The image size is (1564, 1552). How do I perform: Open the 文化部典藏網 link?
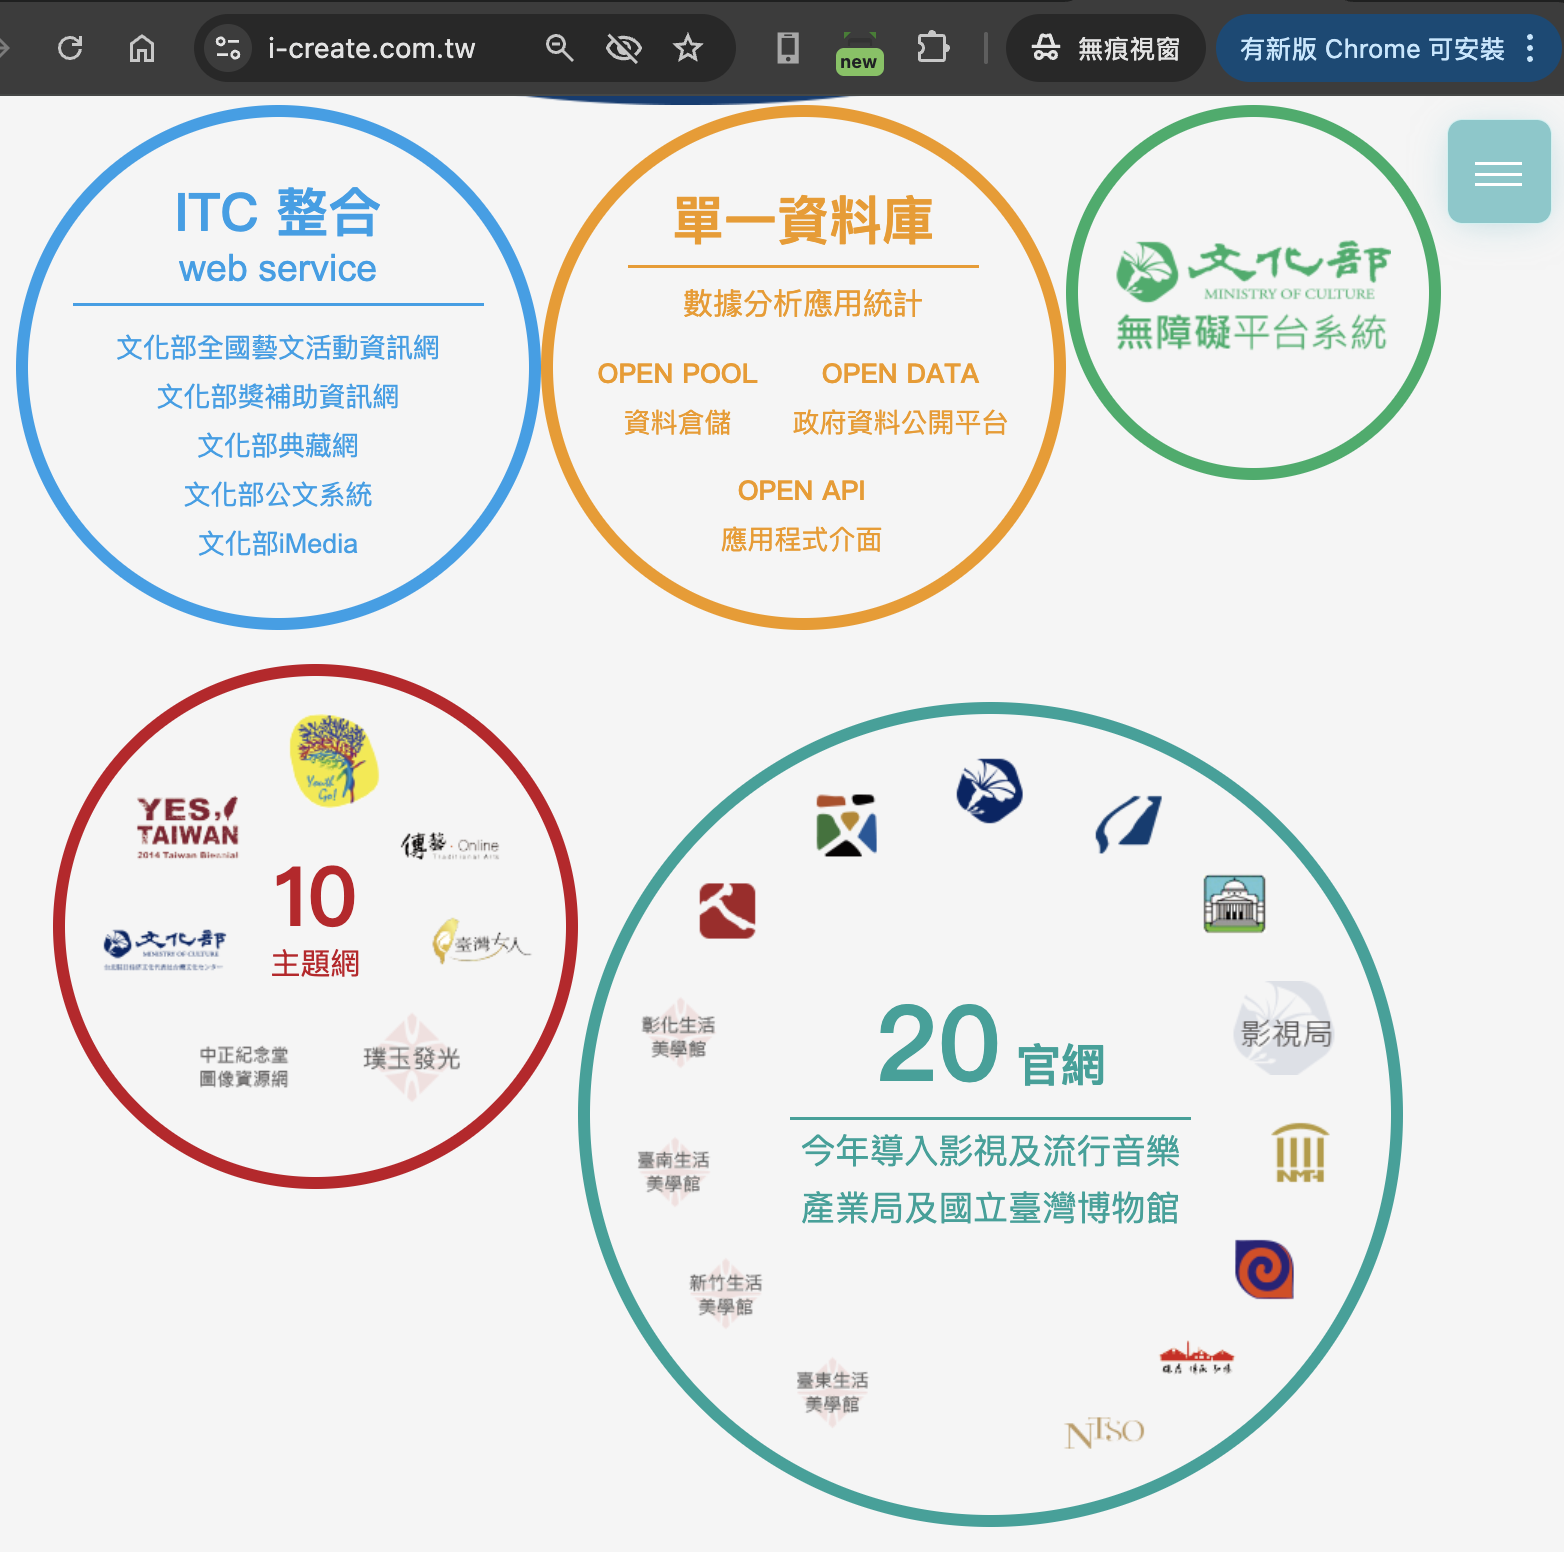278,446
